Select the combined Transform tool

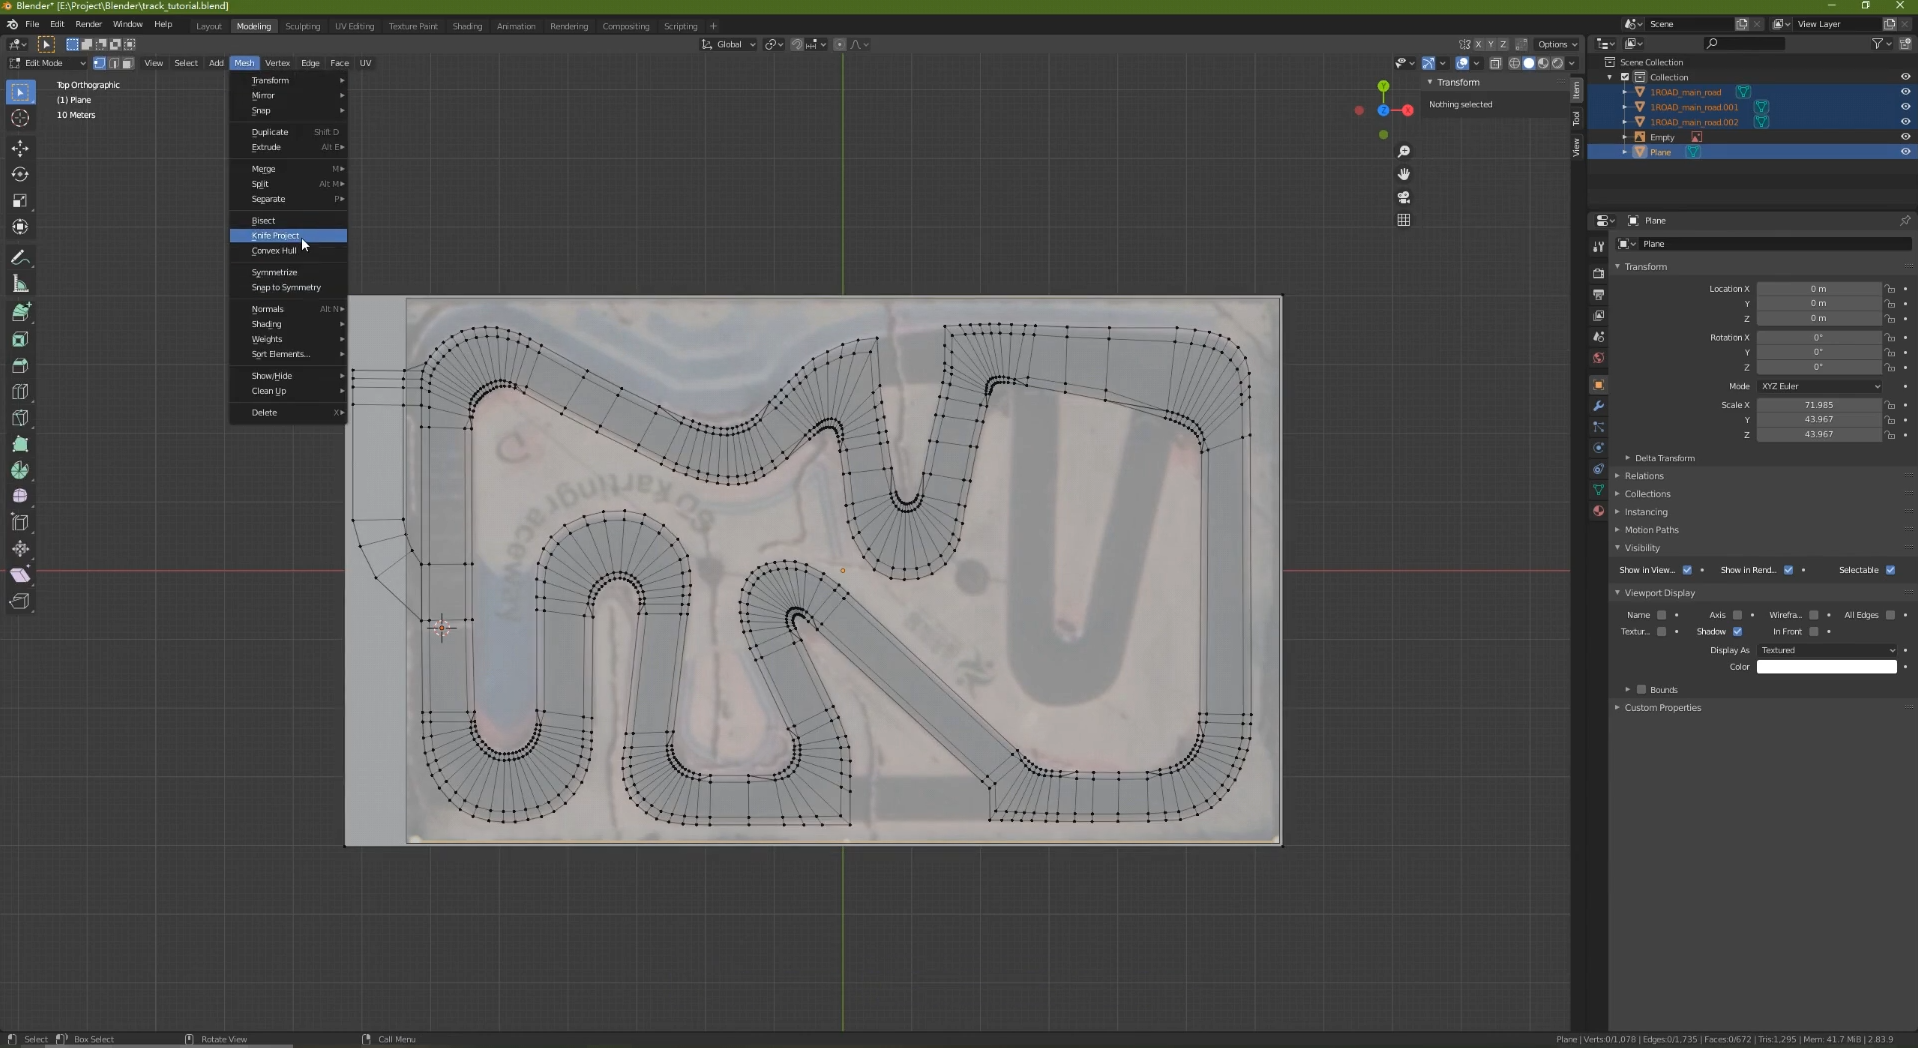pyautogui.click(x=20, y=226)
